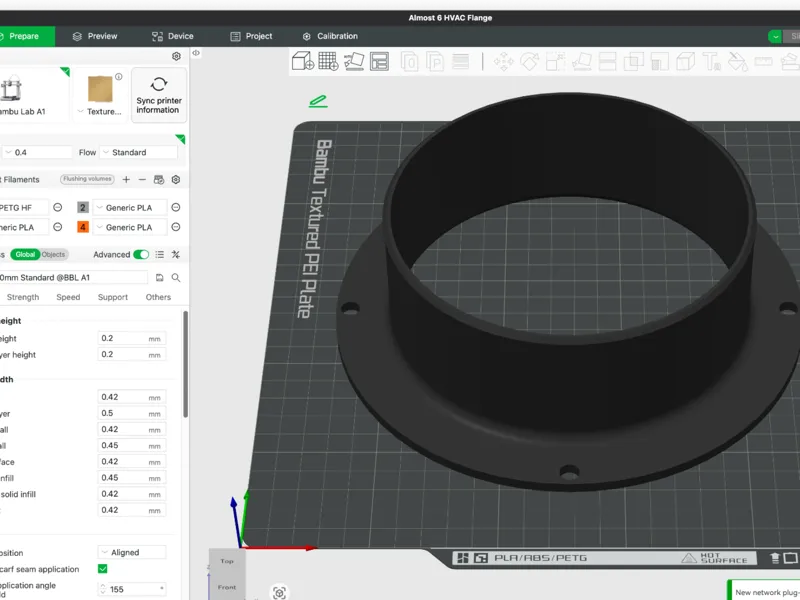Open filament 2 Generic PLA dropdown
This screenshot has height=600, width=800.
coord(130,208)
